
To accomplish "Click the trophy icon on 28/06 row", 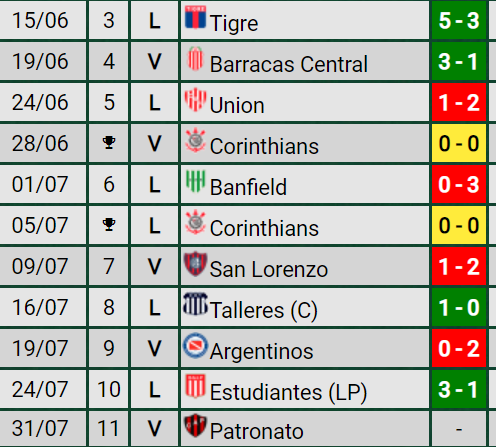I will pyautogui.click(x=109, y=143).
